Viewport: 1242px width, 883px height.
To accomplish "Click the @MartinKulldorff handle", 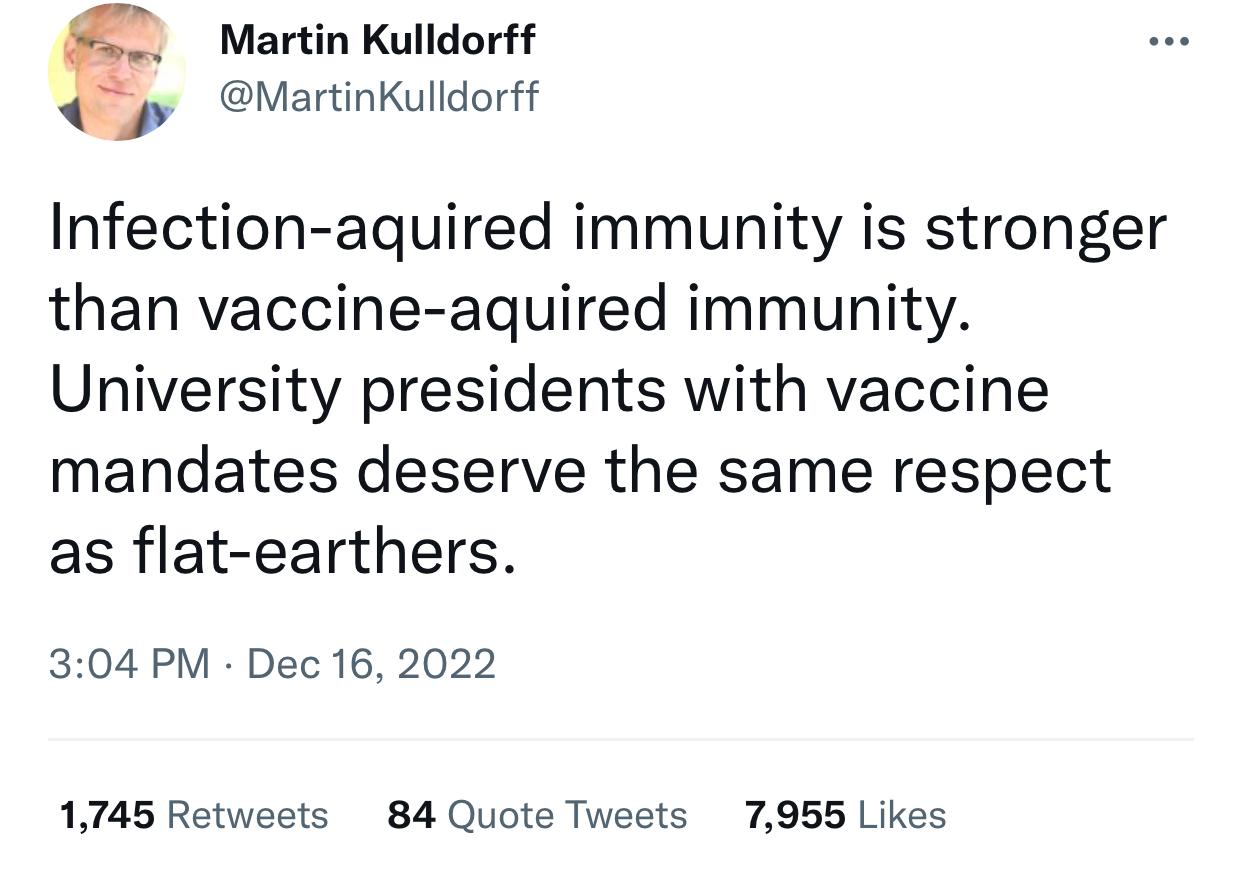I will [x=379, y=97].
